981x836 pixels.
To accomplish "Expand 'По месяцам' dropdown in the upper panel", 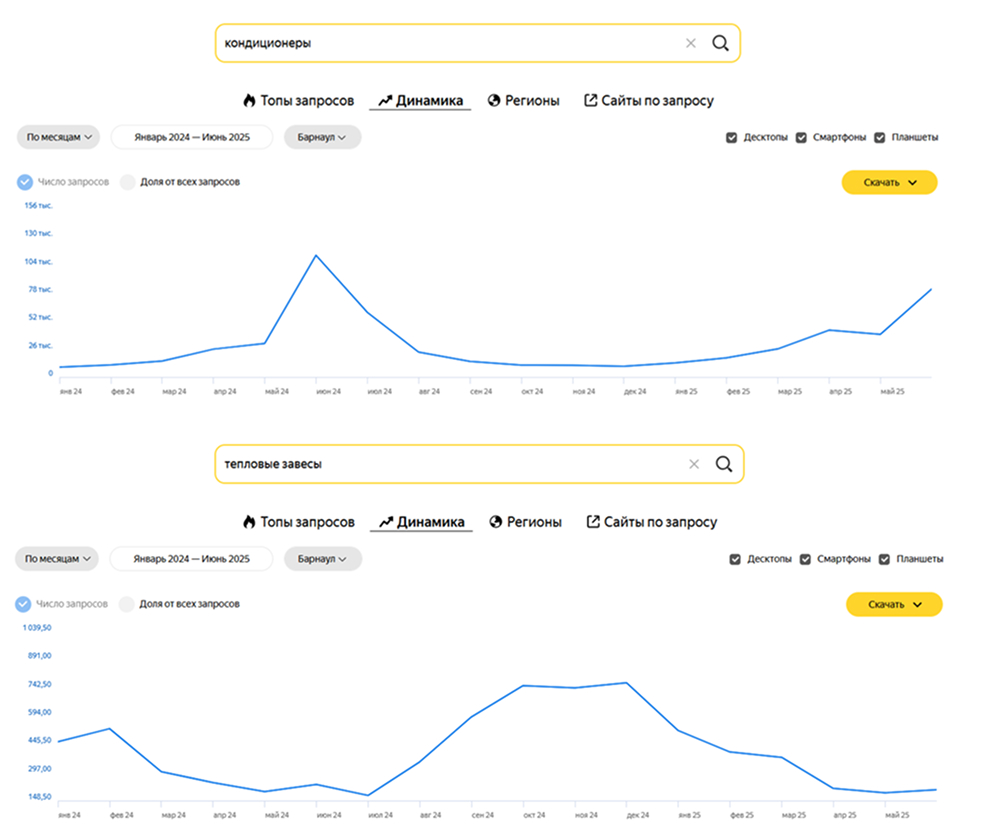I will tap(59, 137).
